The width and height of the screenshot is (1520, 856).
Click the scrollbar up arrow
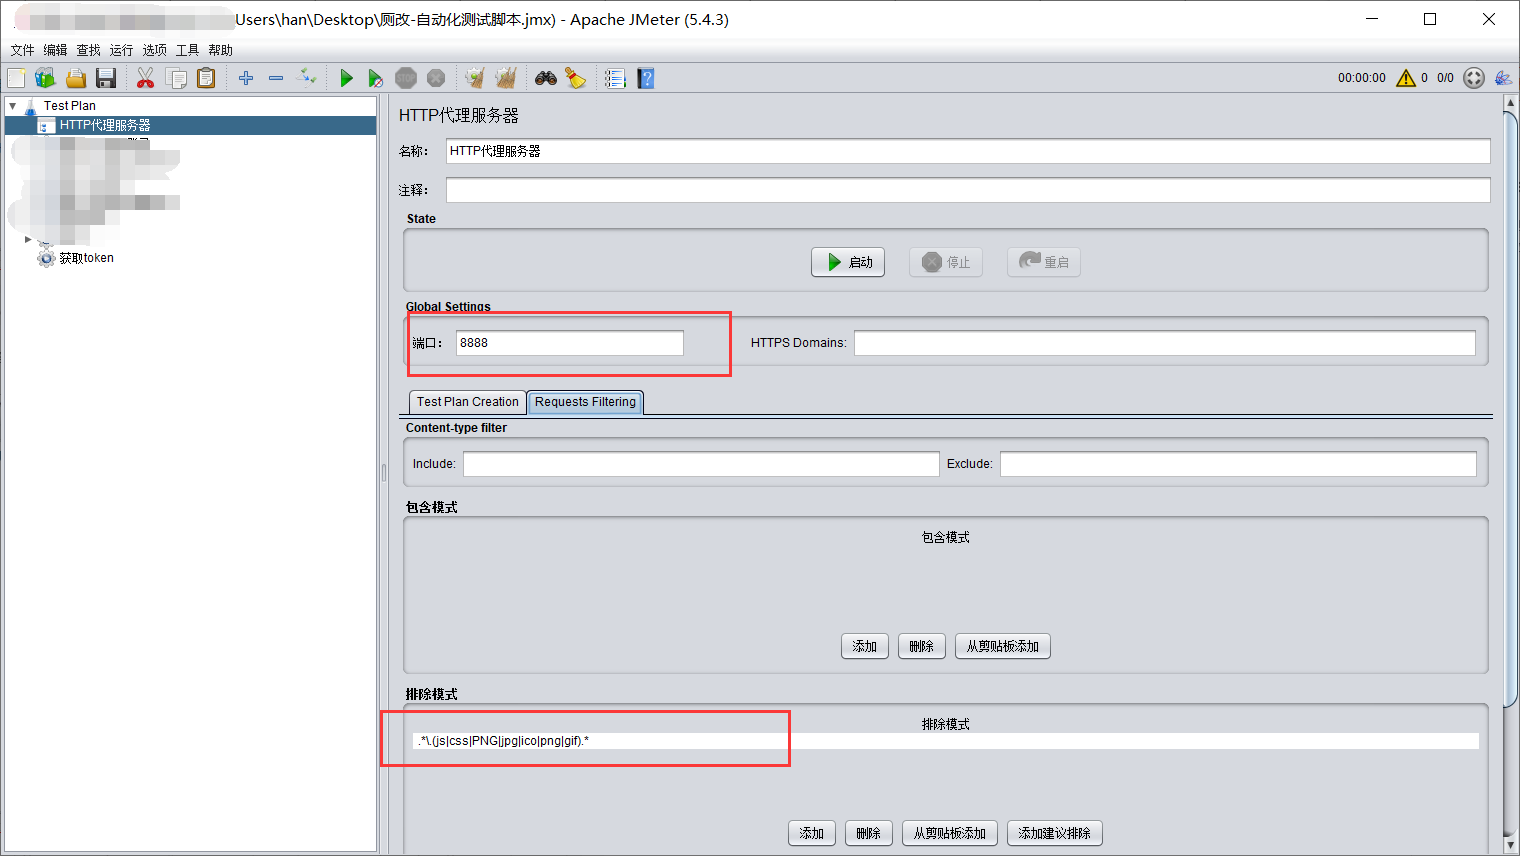pos(1510,103)
